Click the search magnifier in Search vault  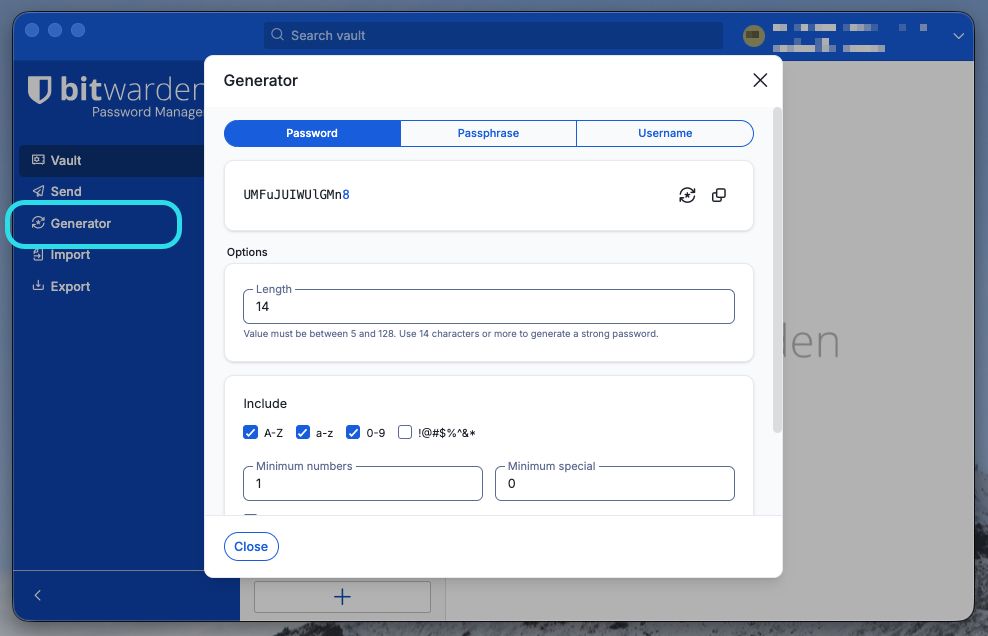(x=276, y=35)
